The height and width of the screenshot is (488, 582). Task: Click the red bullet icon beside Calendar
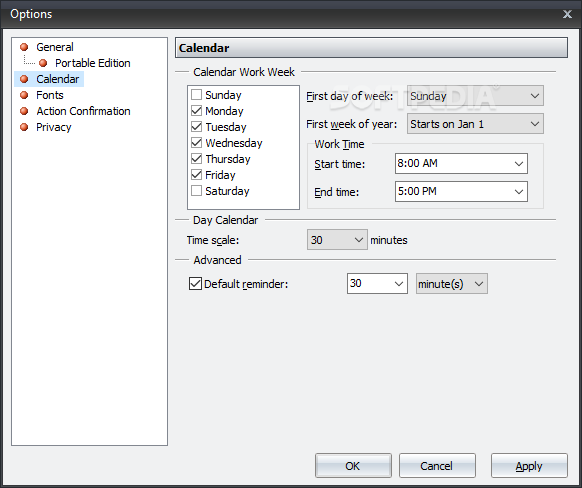pyautogui.click(x=24, y=79)
